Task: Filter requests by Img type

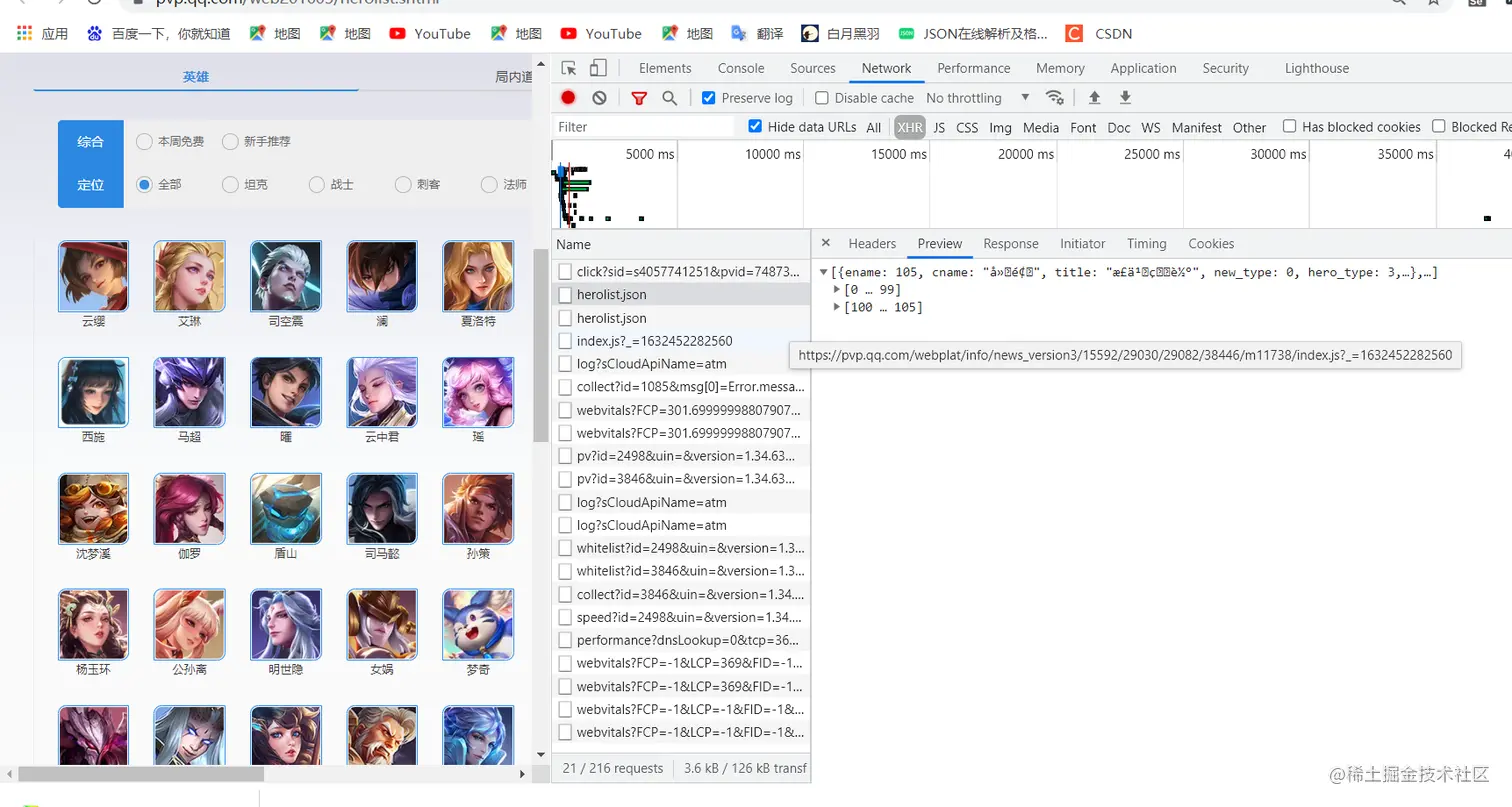Action: [x=1000, y=127]
